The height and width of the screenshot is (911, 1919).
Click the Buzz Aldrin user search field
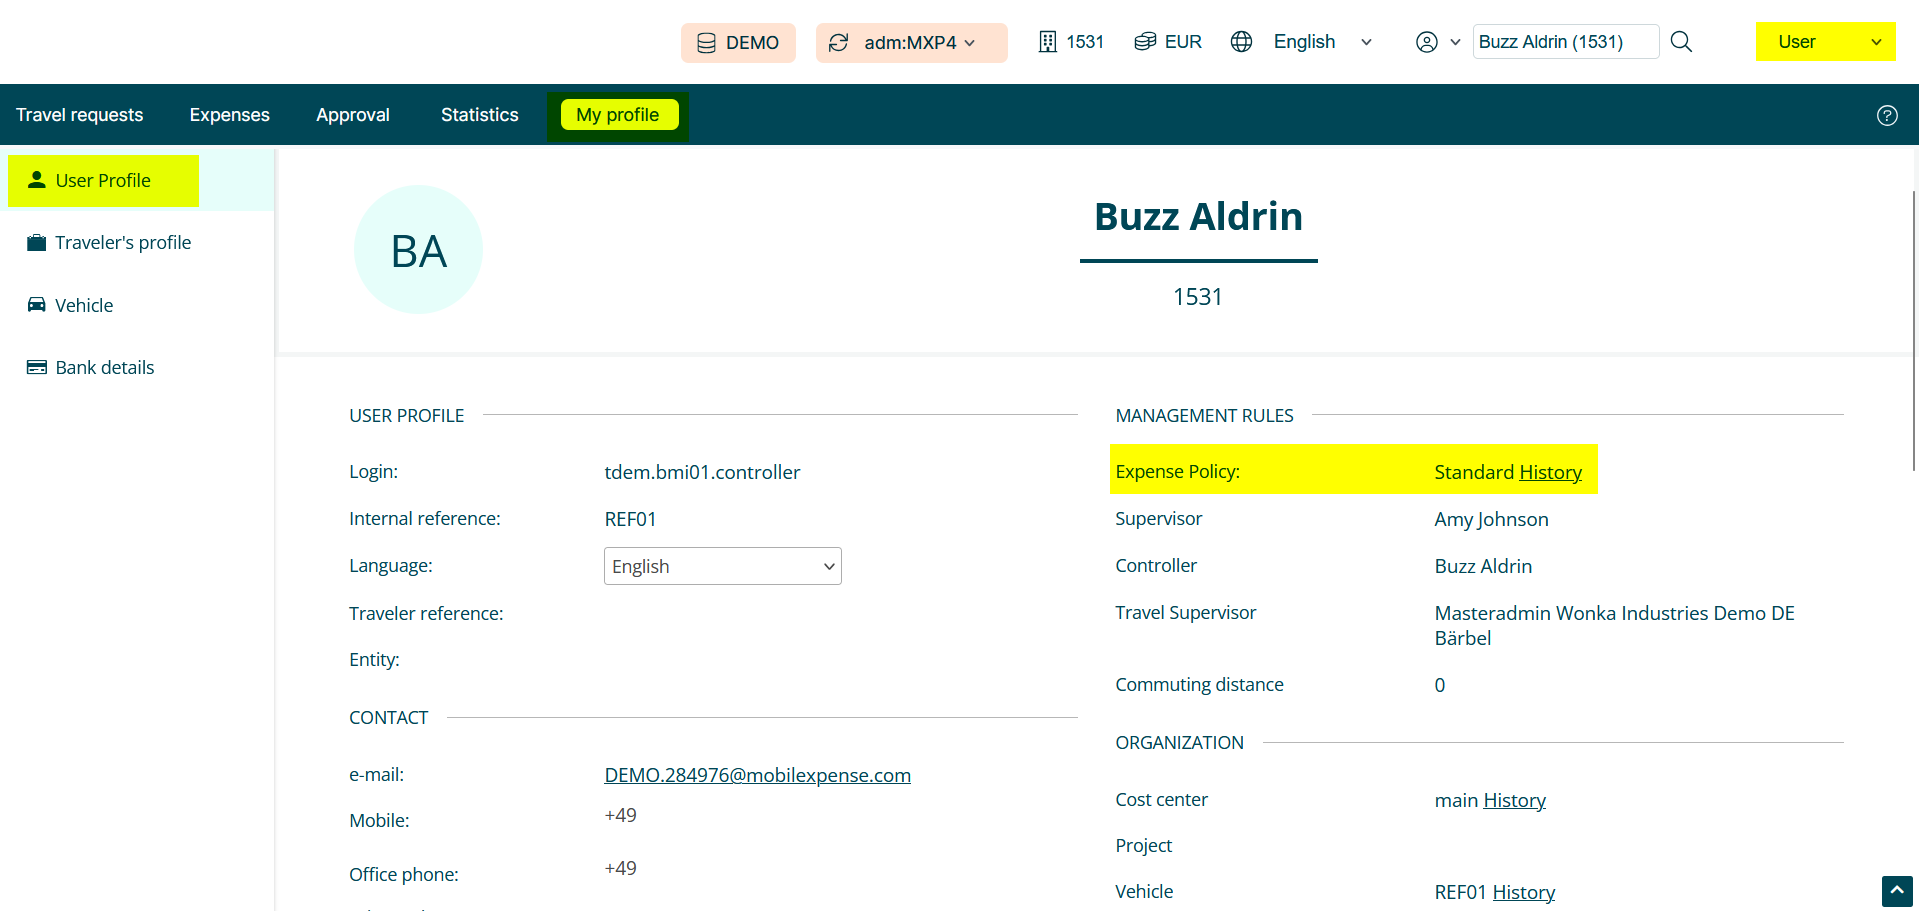click(1564, 42)
